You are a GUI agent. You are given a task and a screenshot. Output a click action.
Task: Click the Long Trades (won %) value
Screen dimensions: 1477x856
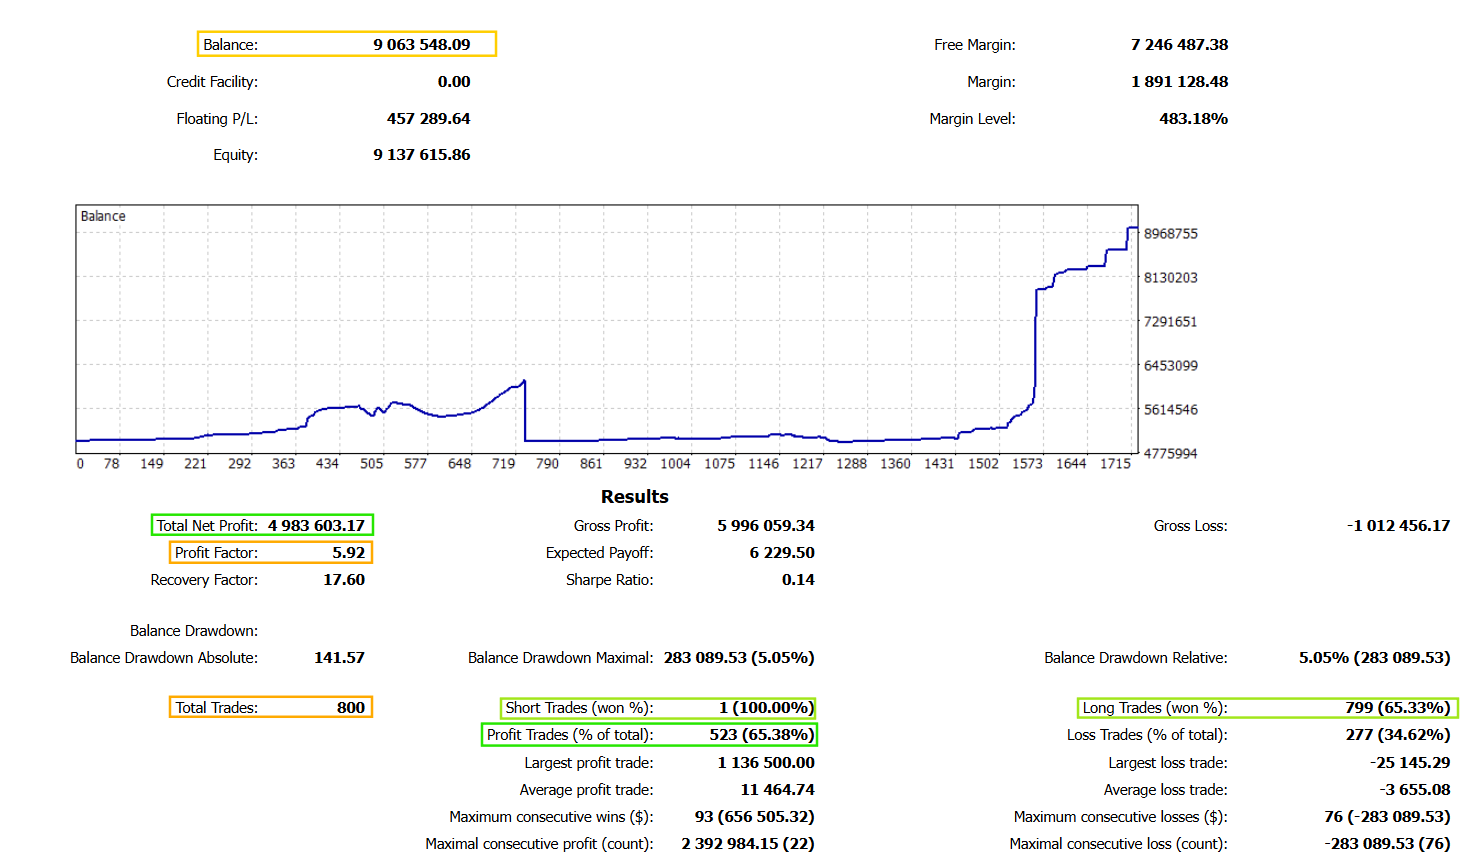point(1397,707)
